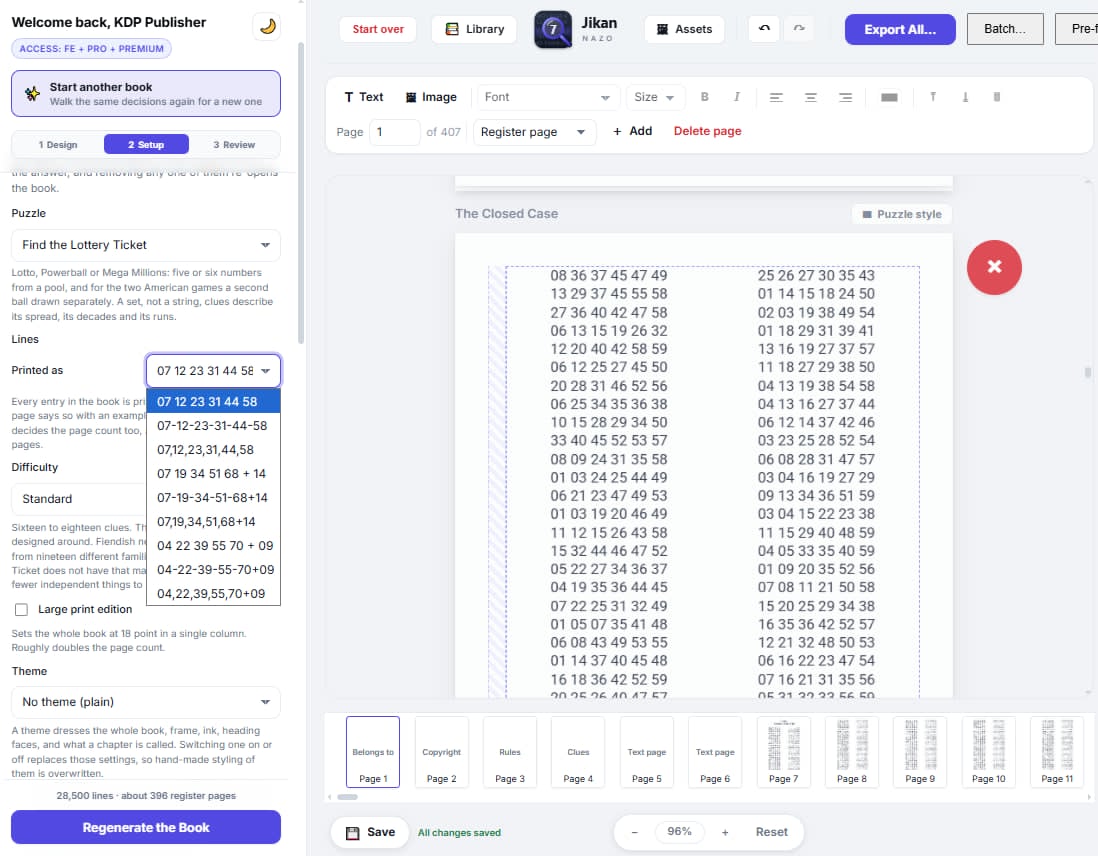Choose option 07 12 23 31 44 58
Viewport: 1098px width, 856px height.
point(214,401)
